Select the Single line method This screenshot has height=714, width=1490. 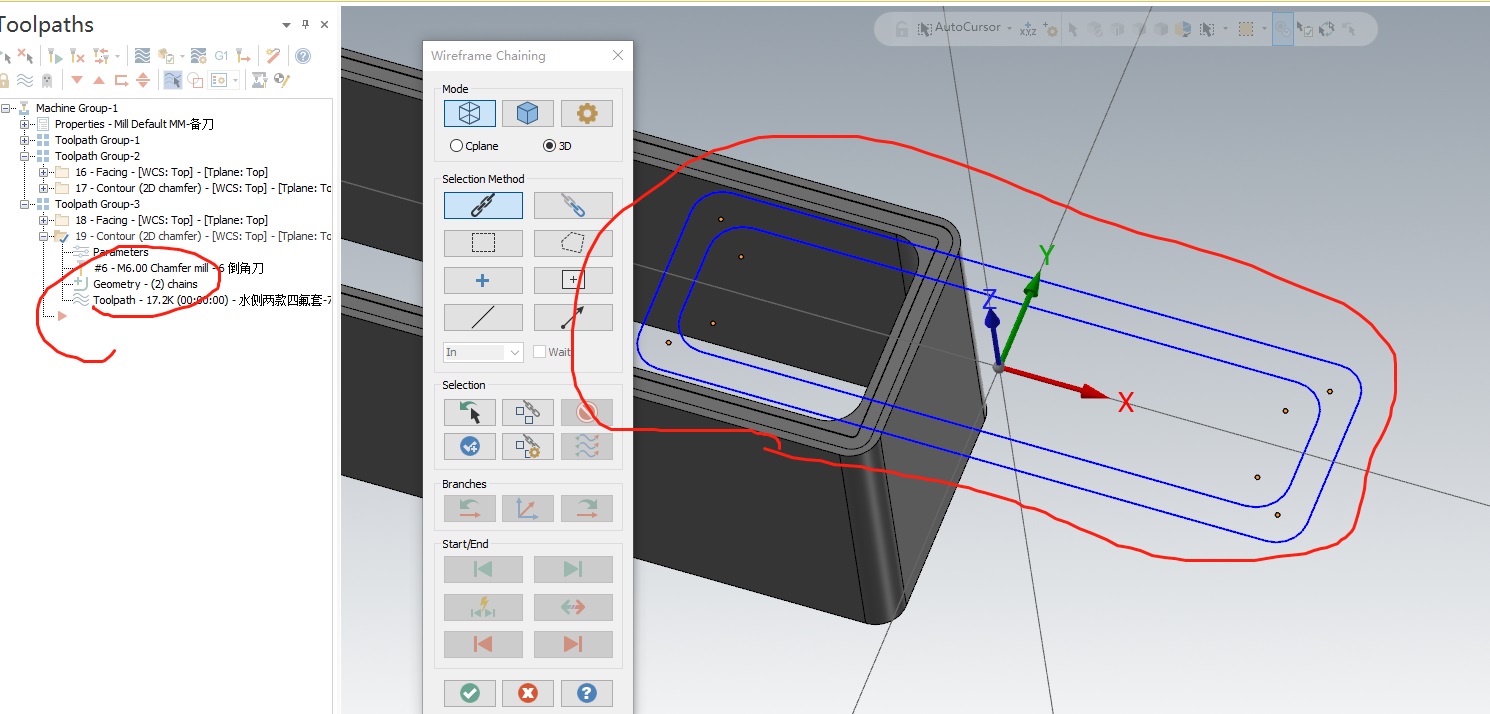coord(483,317)
